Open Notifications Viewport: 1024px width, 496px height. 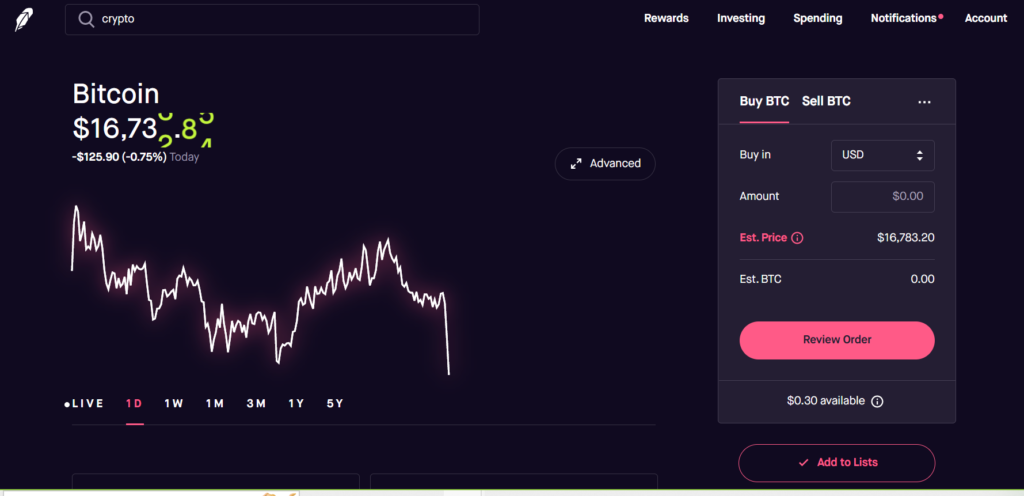tap(903, 18)
